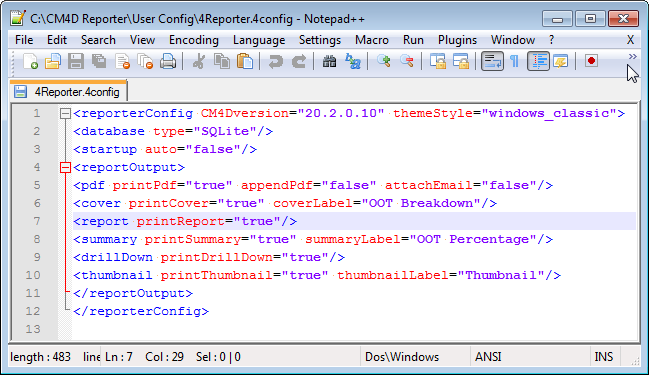Open the Macro menu
649x375 pixels.
(372, 40)
